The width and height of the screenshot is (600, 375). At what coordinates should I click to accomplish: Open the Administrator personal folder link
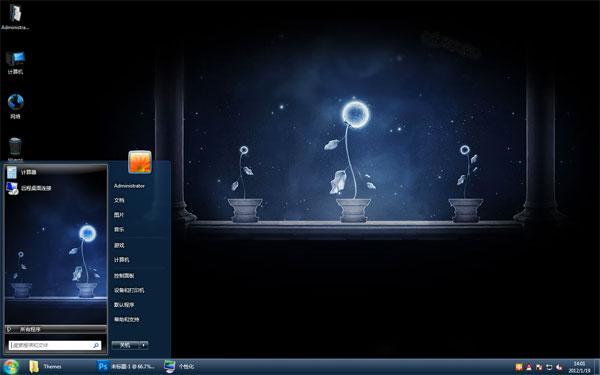[x=129, y=186]
